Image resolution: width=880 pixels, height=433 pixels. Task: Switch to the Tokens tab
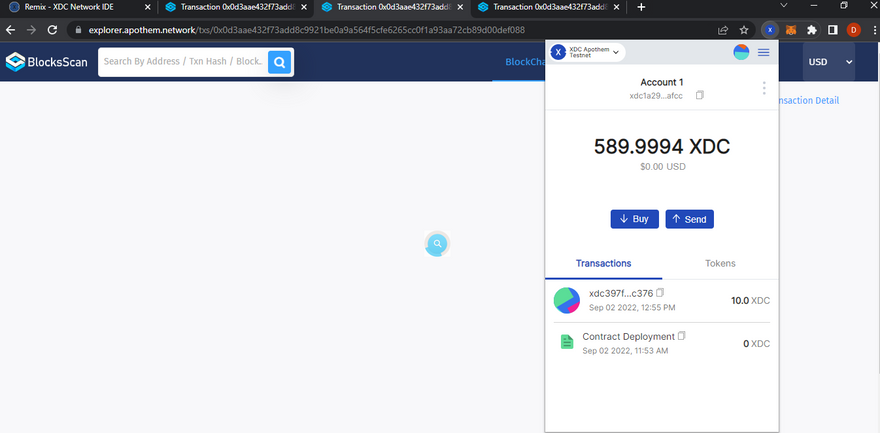(x=720, y=263)
